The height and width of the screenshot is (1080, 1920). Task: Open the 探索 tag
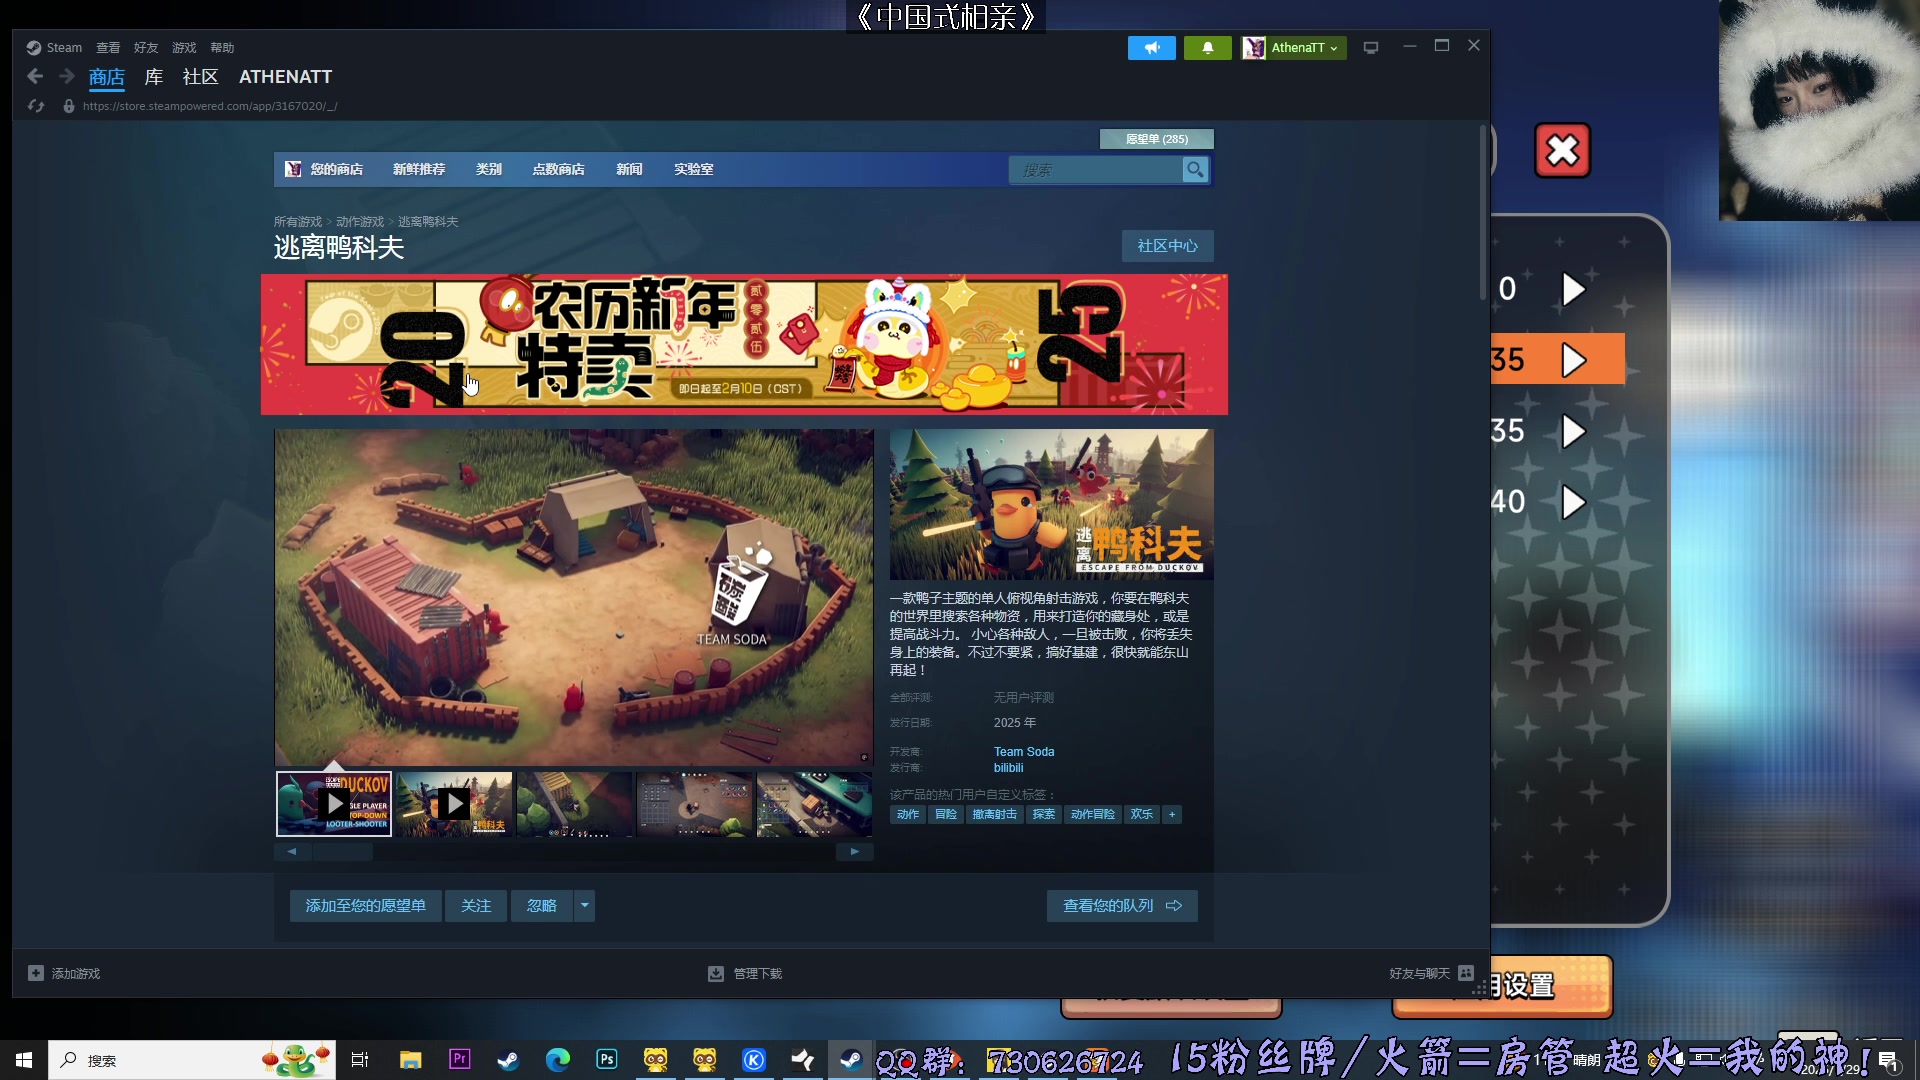point(1044,815)
